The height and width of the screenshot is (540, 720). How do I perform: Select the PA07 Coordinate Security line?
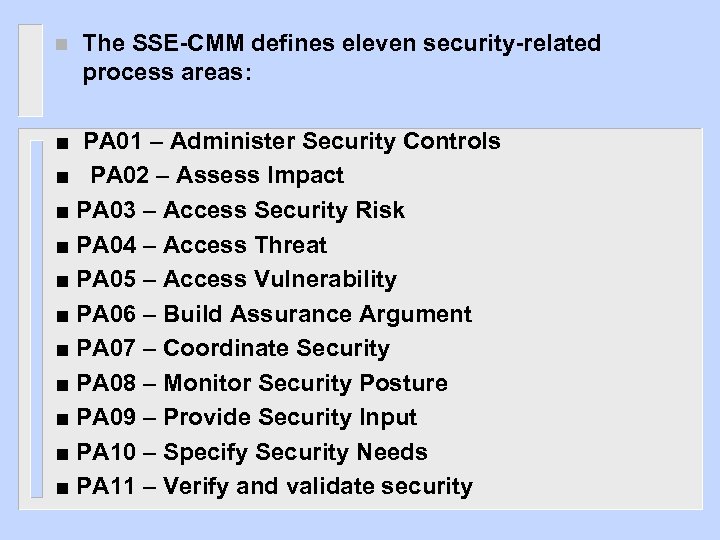tap(233, 348)
